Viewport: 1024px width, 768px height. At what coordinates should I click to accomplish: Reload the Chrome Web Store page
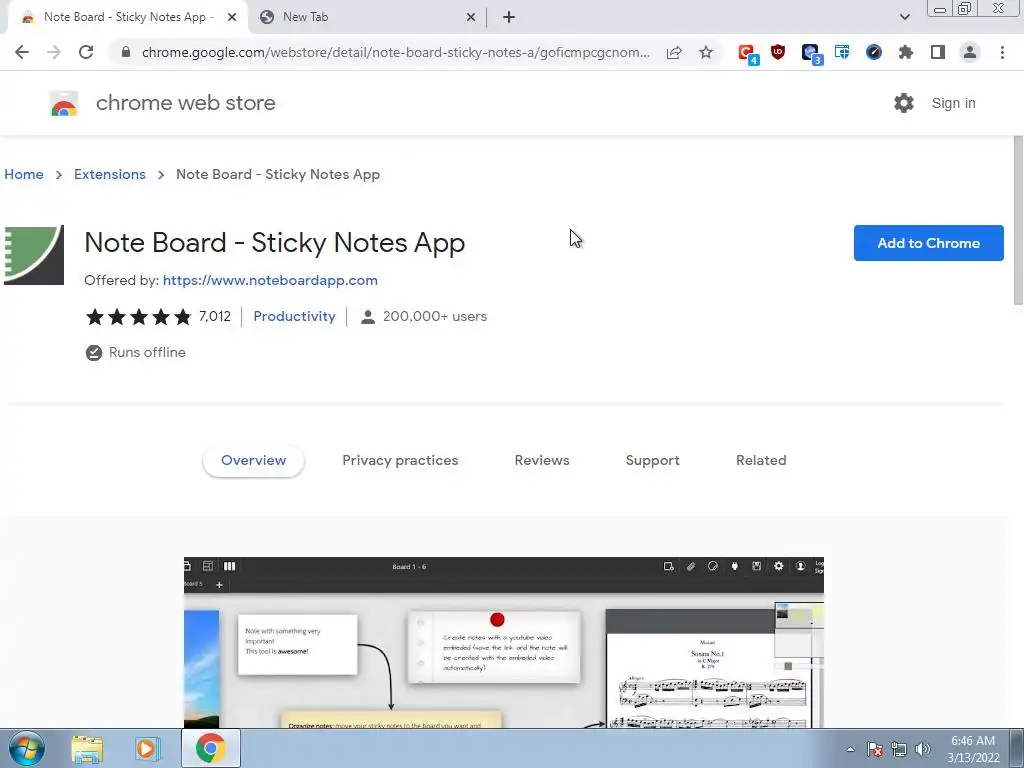pyautogui.click(x=86, y=52)
